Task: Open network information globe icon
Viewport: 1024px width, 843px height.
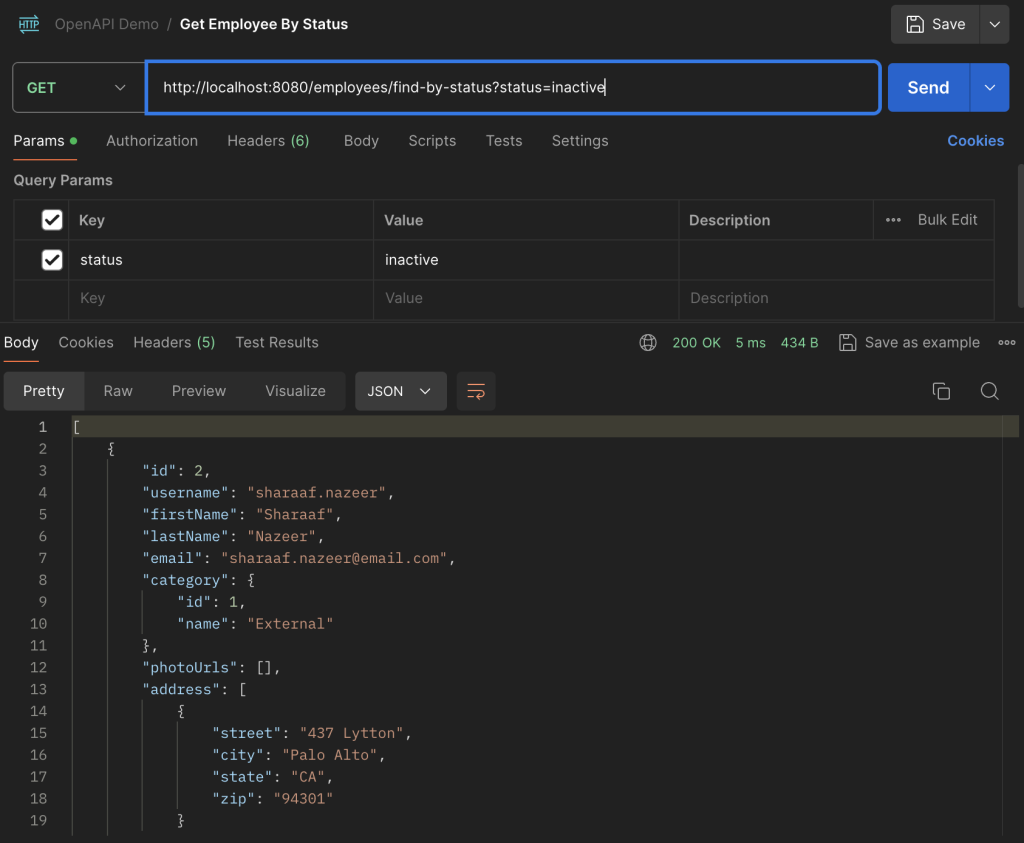Action: (648, 342)
